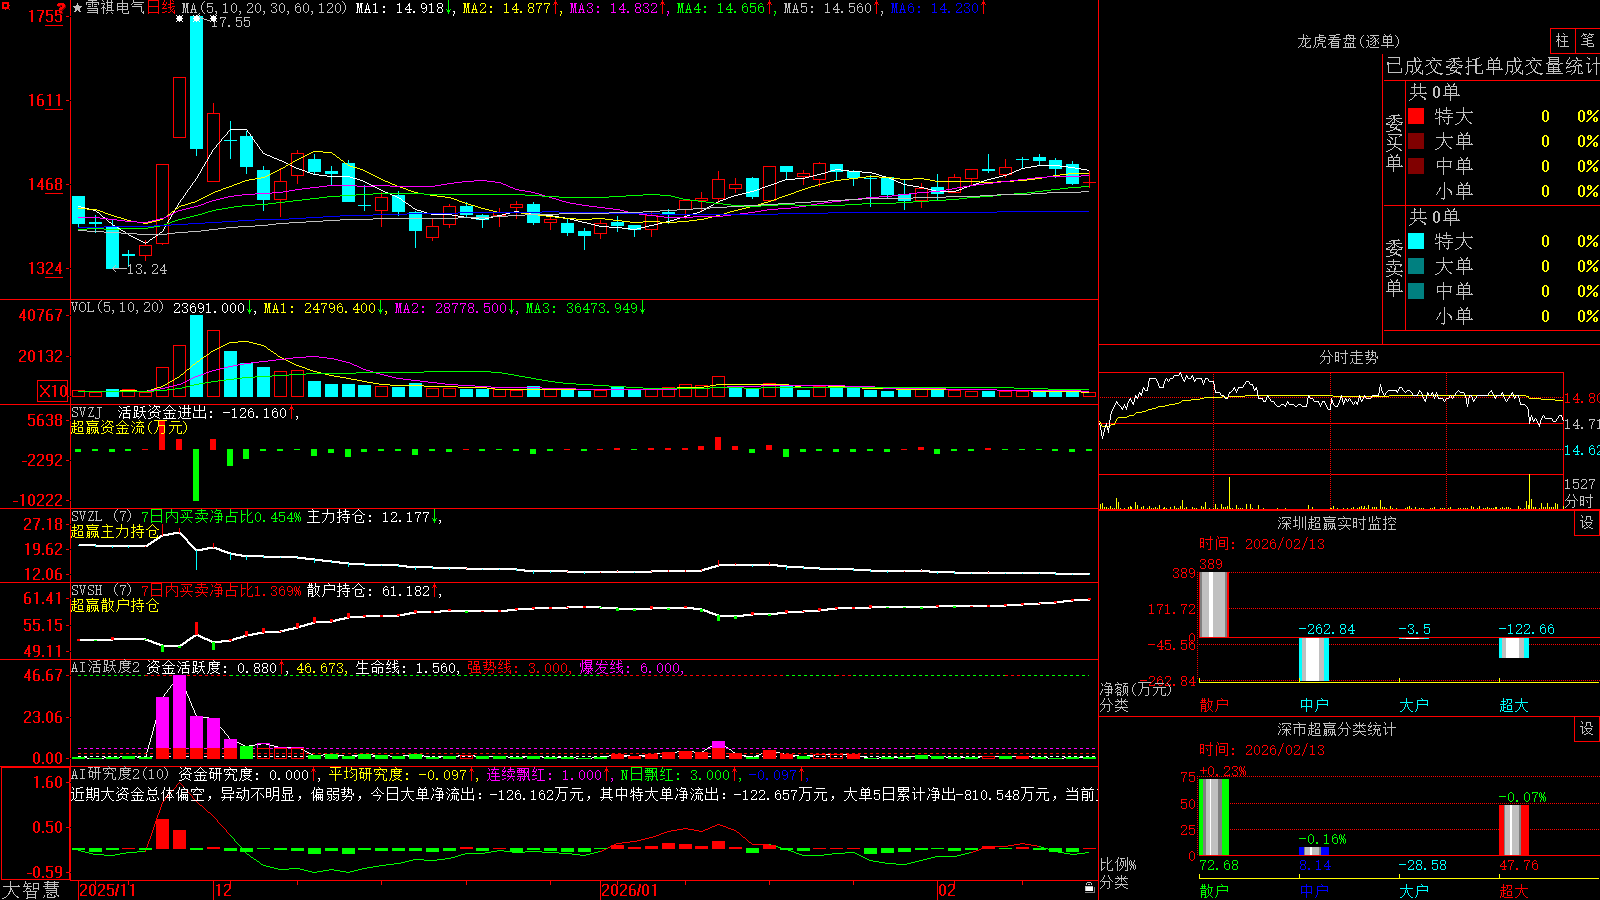This screenshot has width=1600, height=900.
Task: Click the 超赢资金流(万元) yellow label
Action: (129, 427)
